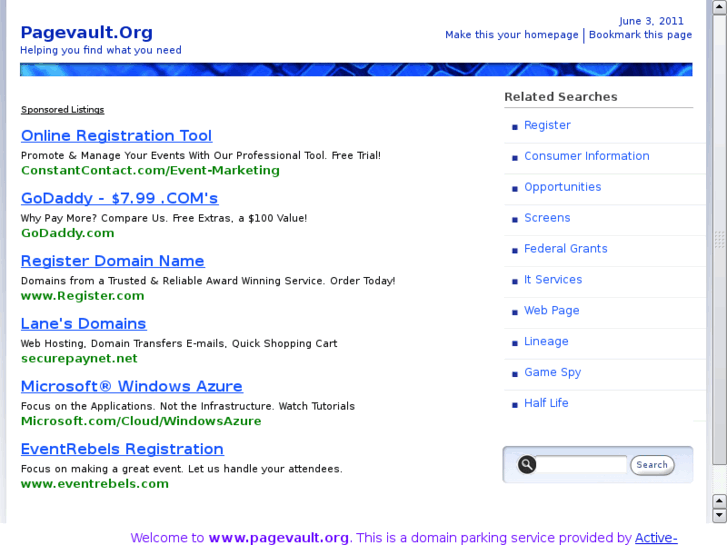Viewport: 727px width, 545px height.
Task: Click the 'Web Hosting, Domain Transfers' description
Action: point(179,343)
